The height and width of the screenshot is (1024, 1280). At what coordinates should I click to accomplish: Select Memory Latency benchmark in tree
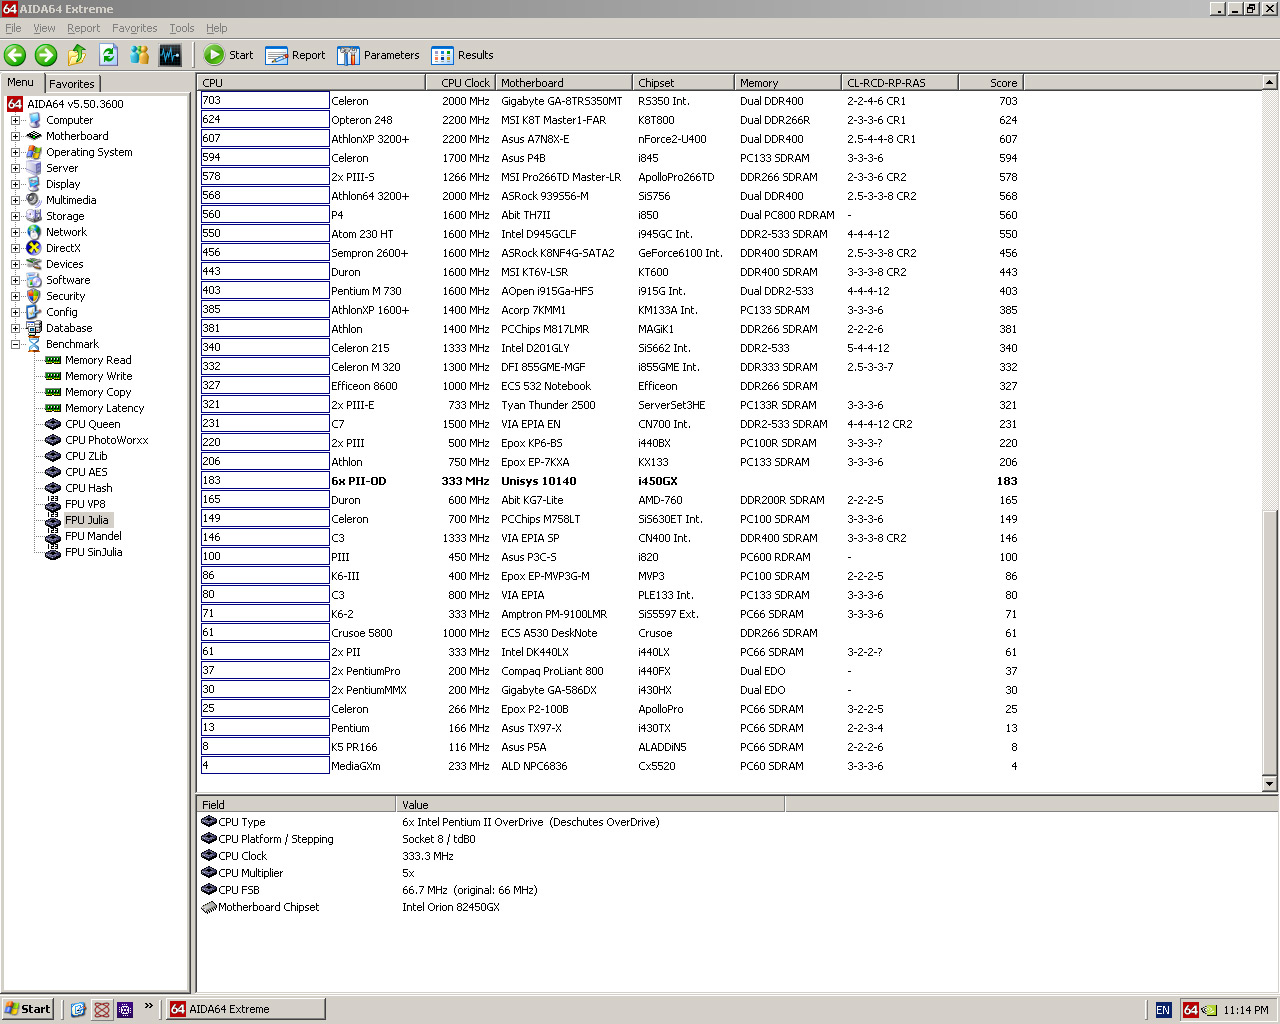(104, 408)
